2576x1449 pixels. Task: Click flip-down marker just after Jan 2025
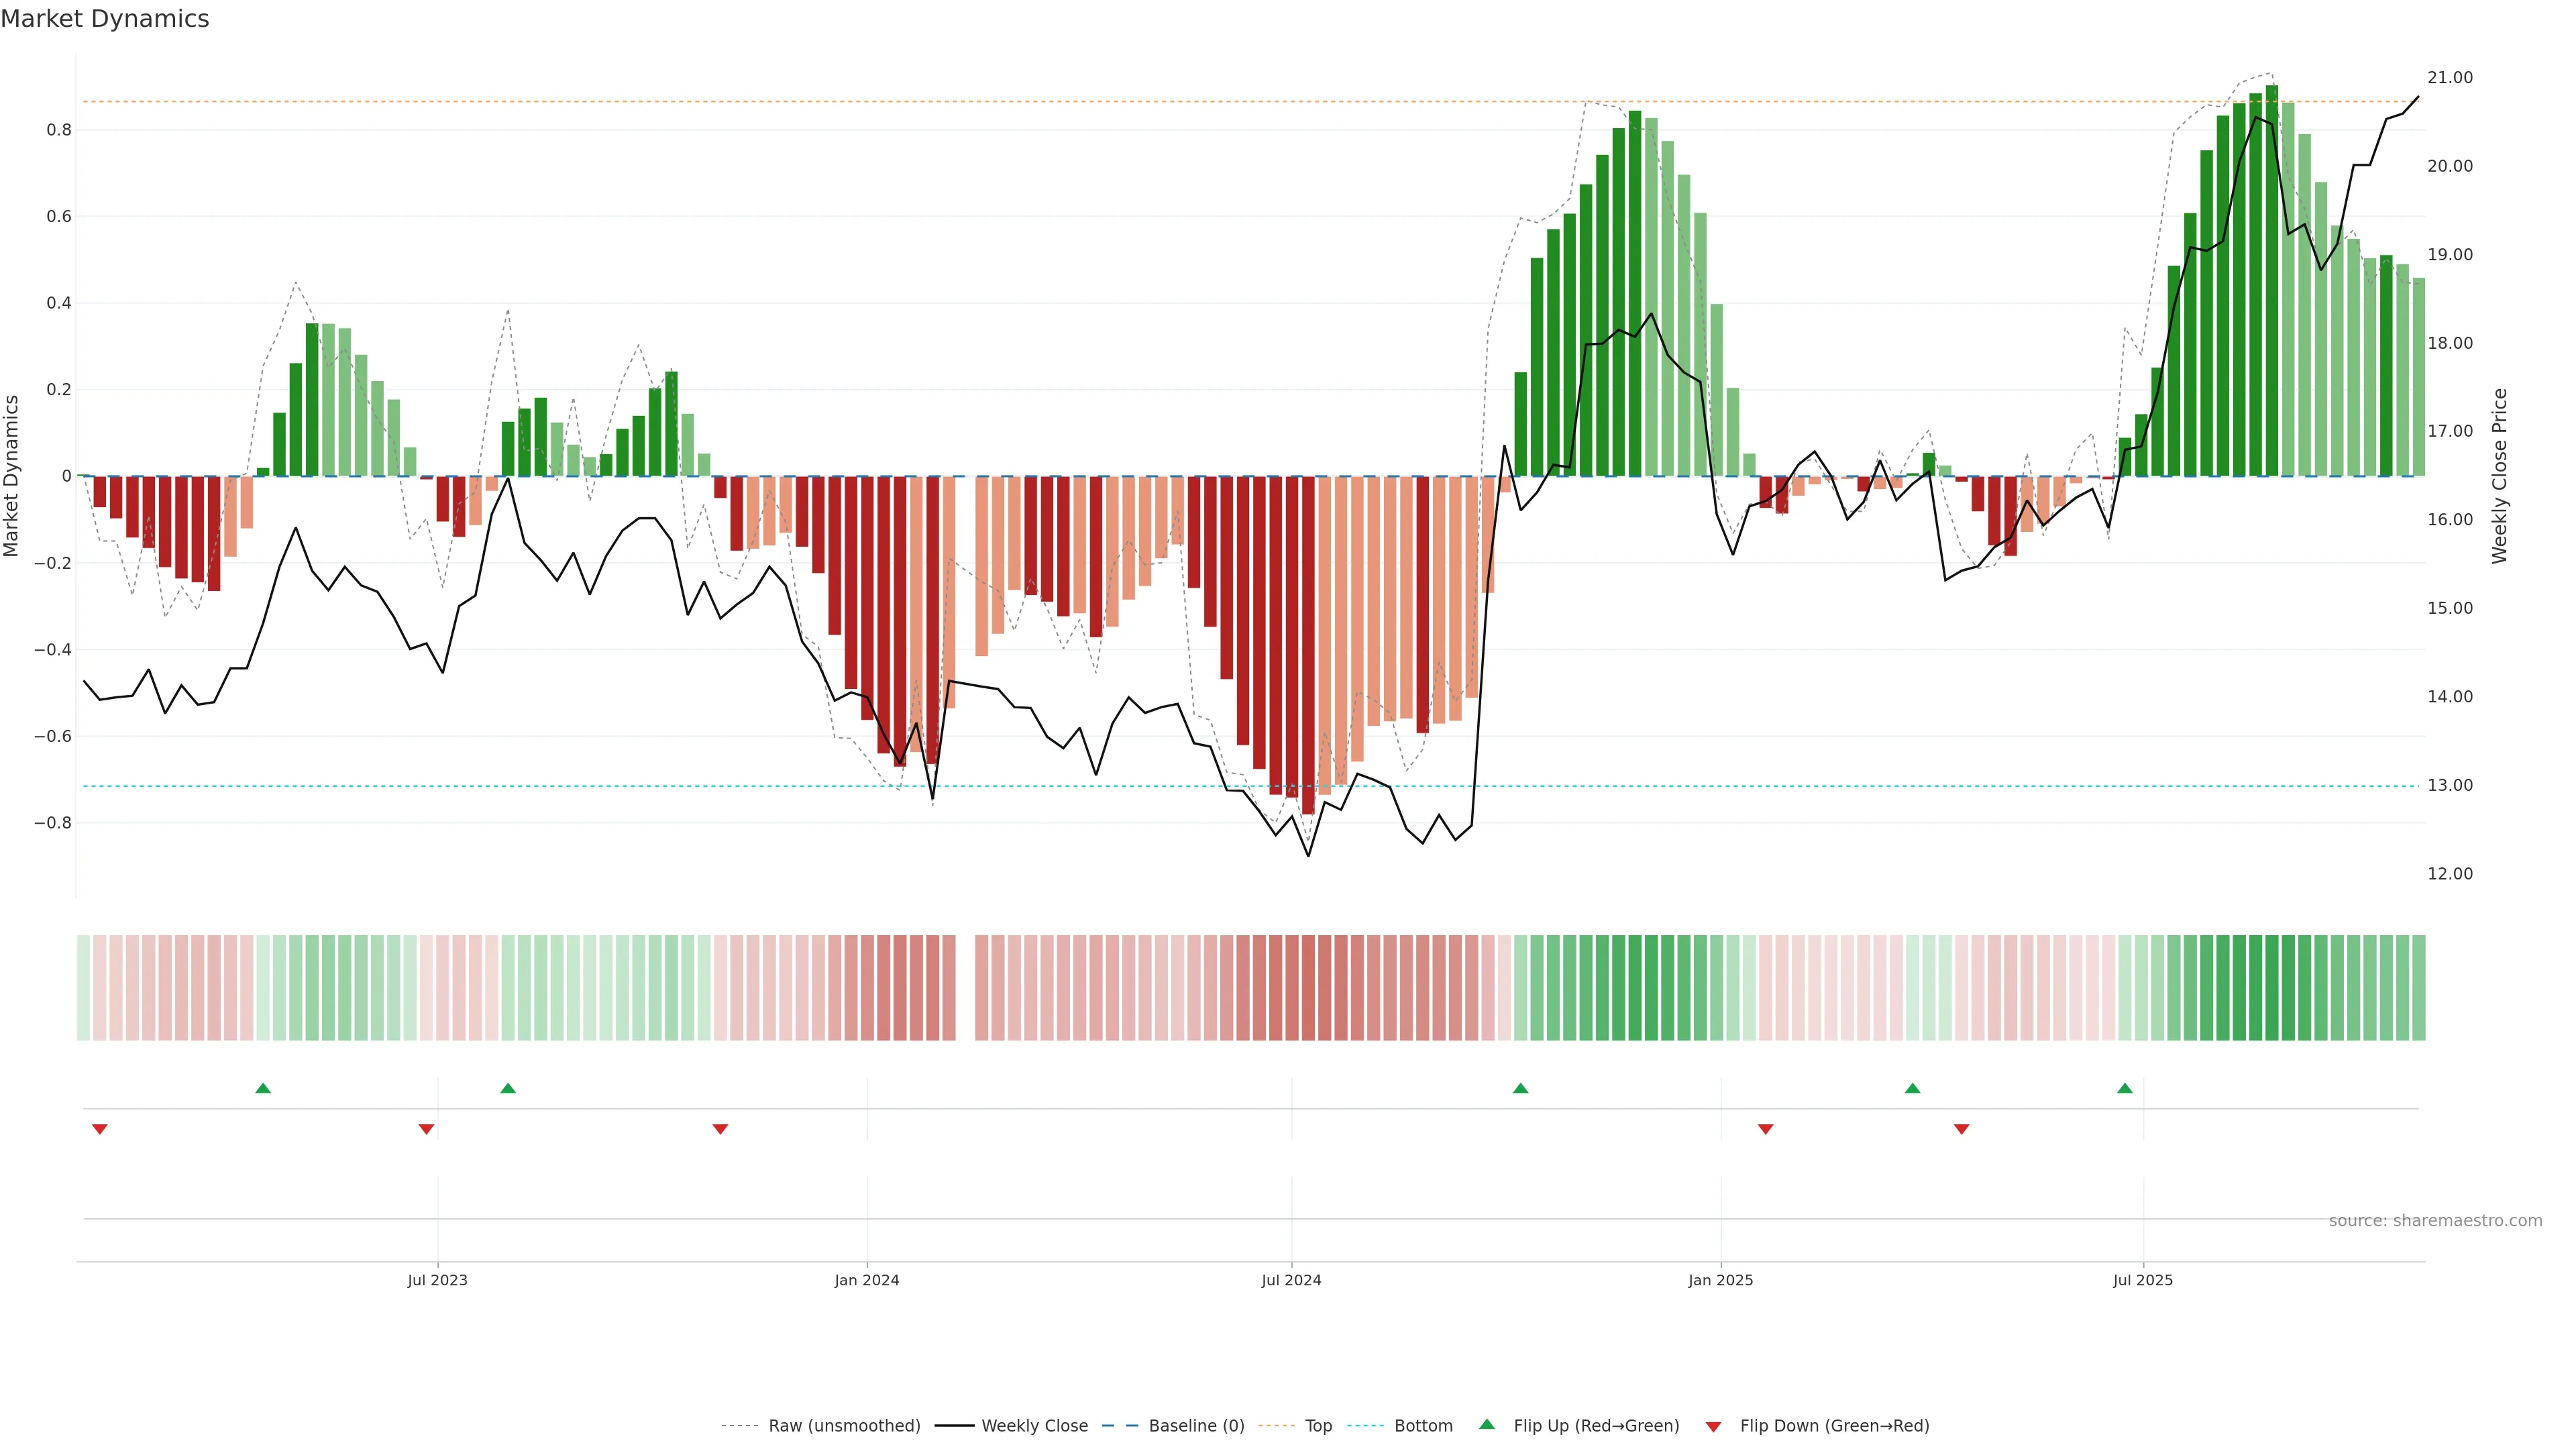point(1765,1129)
